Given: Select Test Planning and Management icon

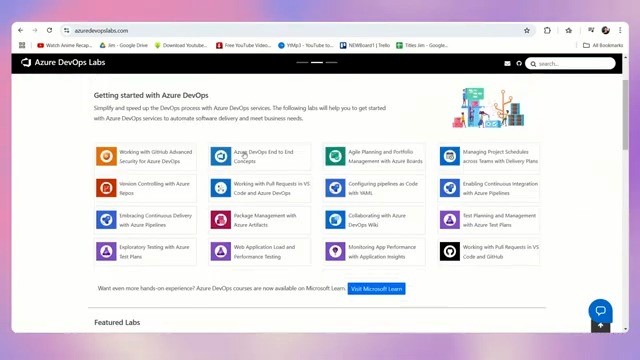Looking at the screenshot, I should click(450, 220).
